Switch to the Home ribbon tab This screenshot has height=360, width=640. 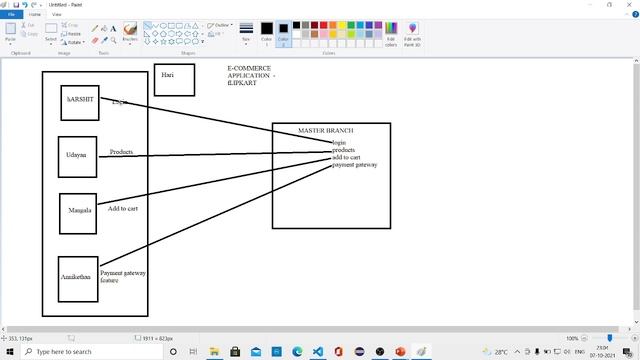pyautogui.click(x=35, y=14)
